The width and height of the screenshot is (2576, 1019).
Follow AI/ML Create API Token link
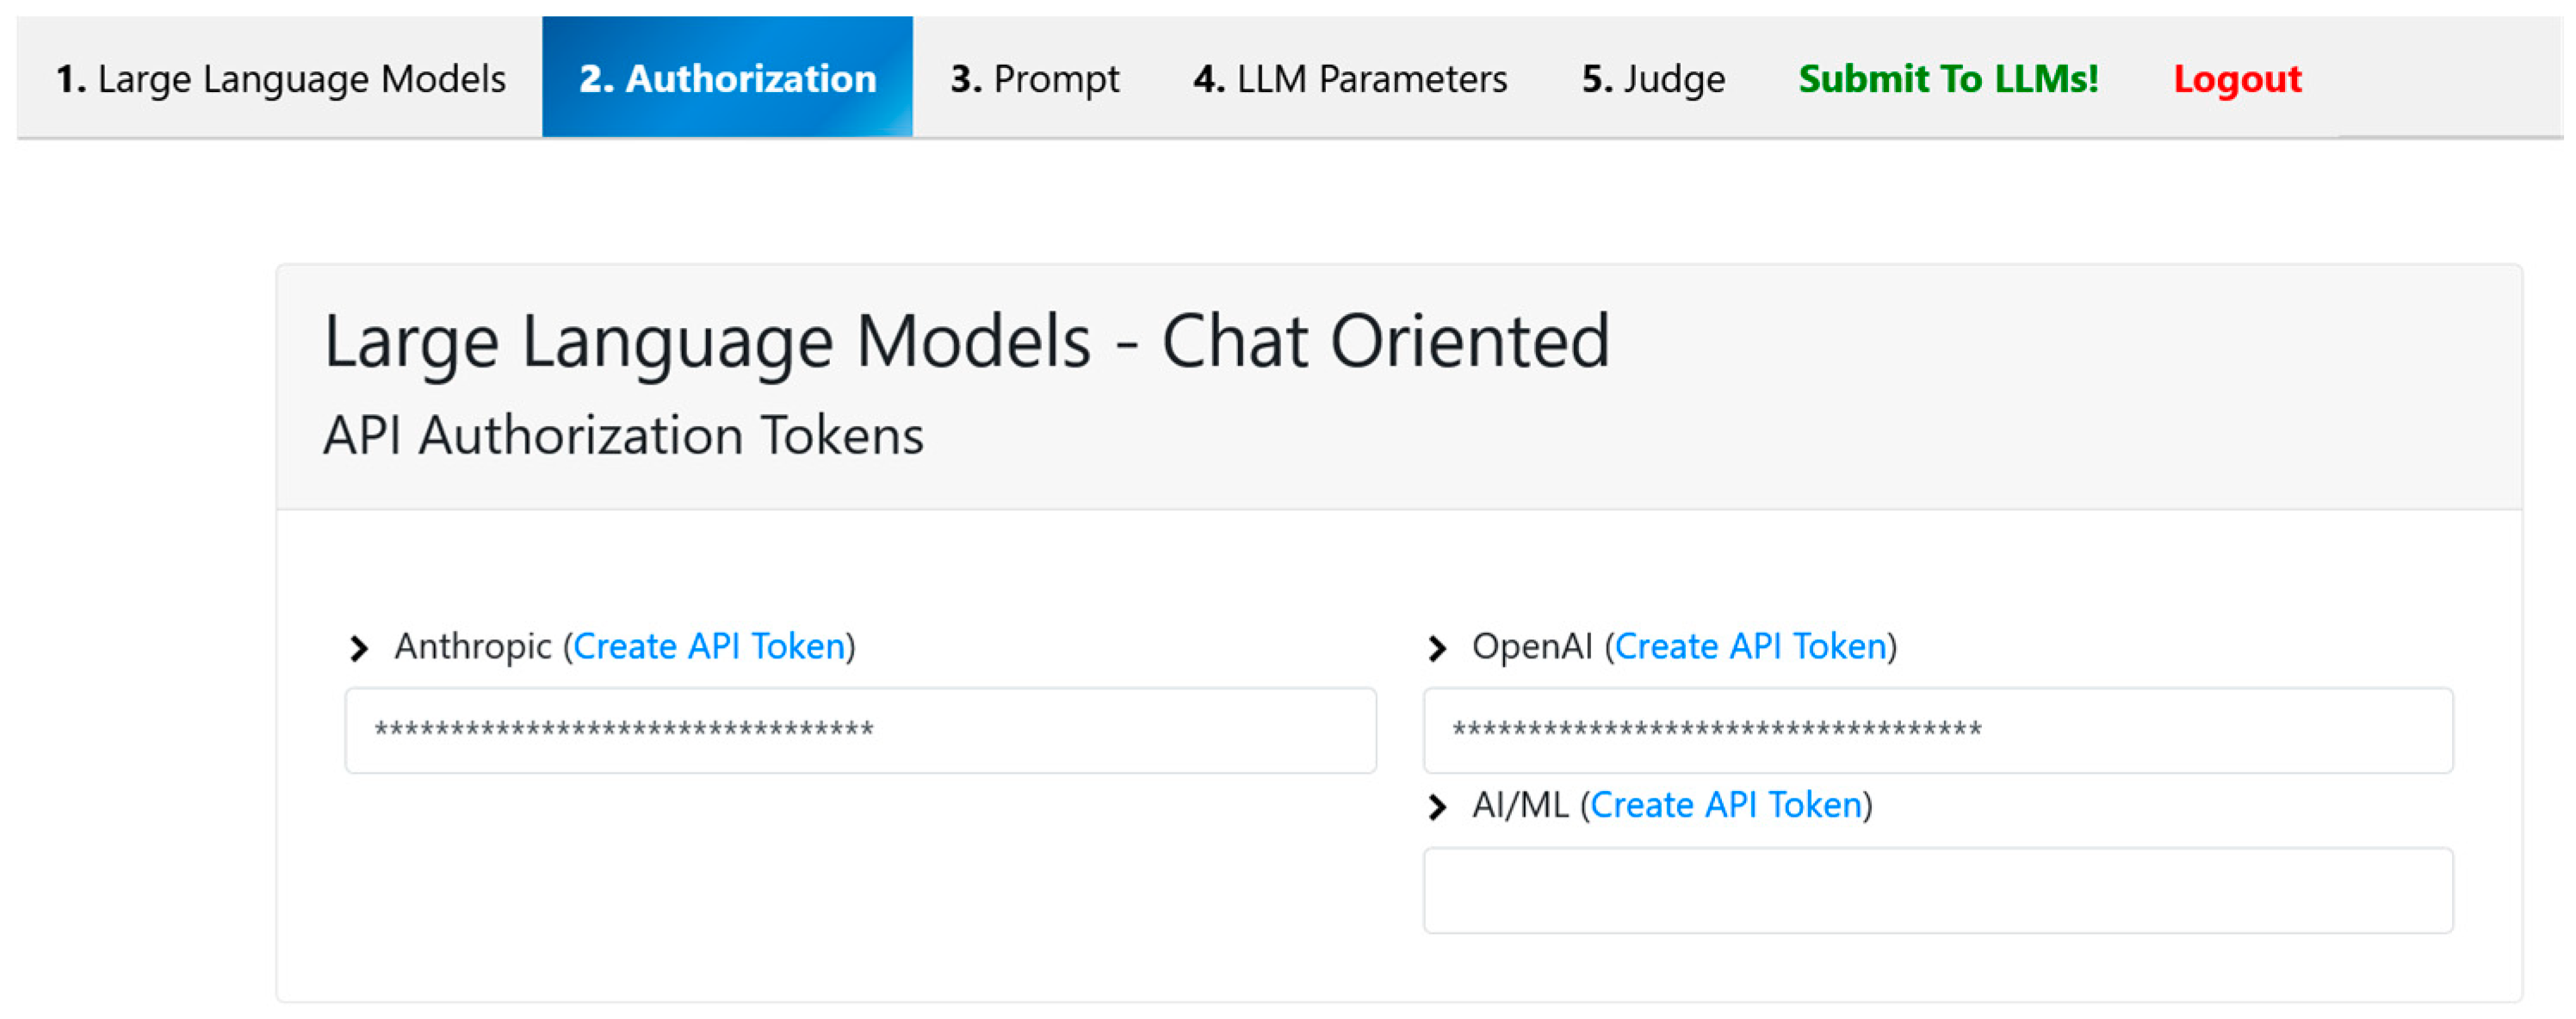click(1725, 804)
